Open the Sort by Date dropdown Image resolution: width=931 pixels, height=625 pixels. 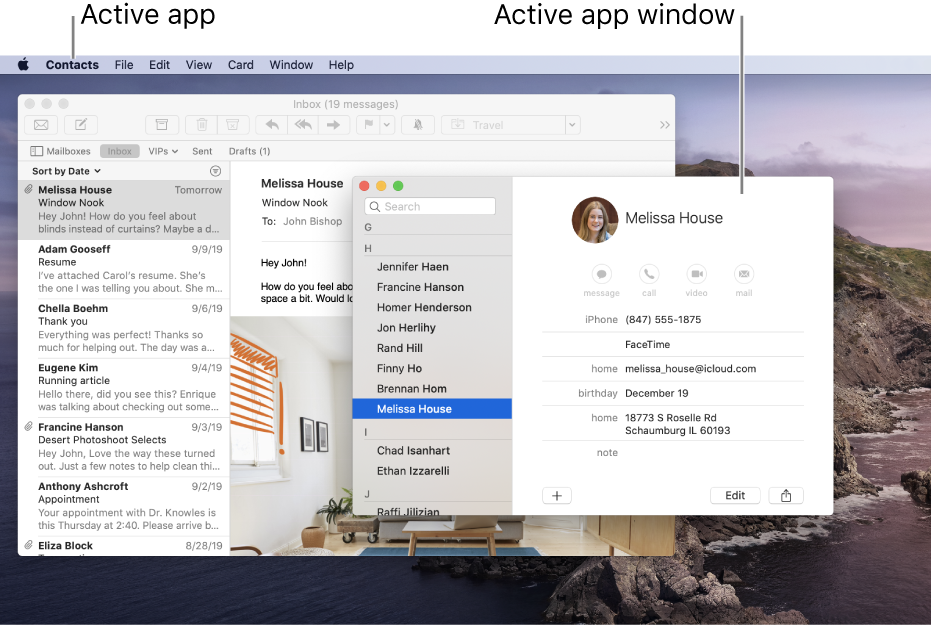point(66,171)
